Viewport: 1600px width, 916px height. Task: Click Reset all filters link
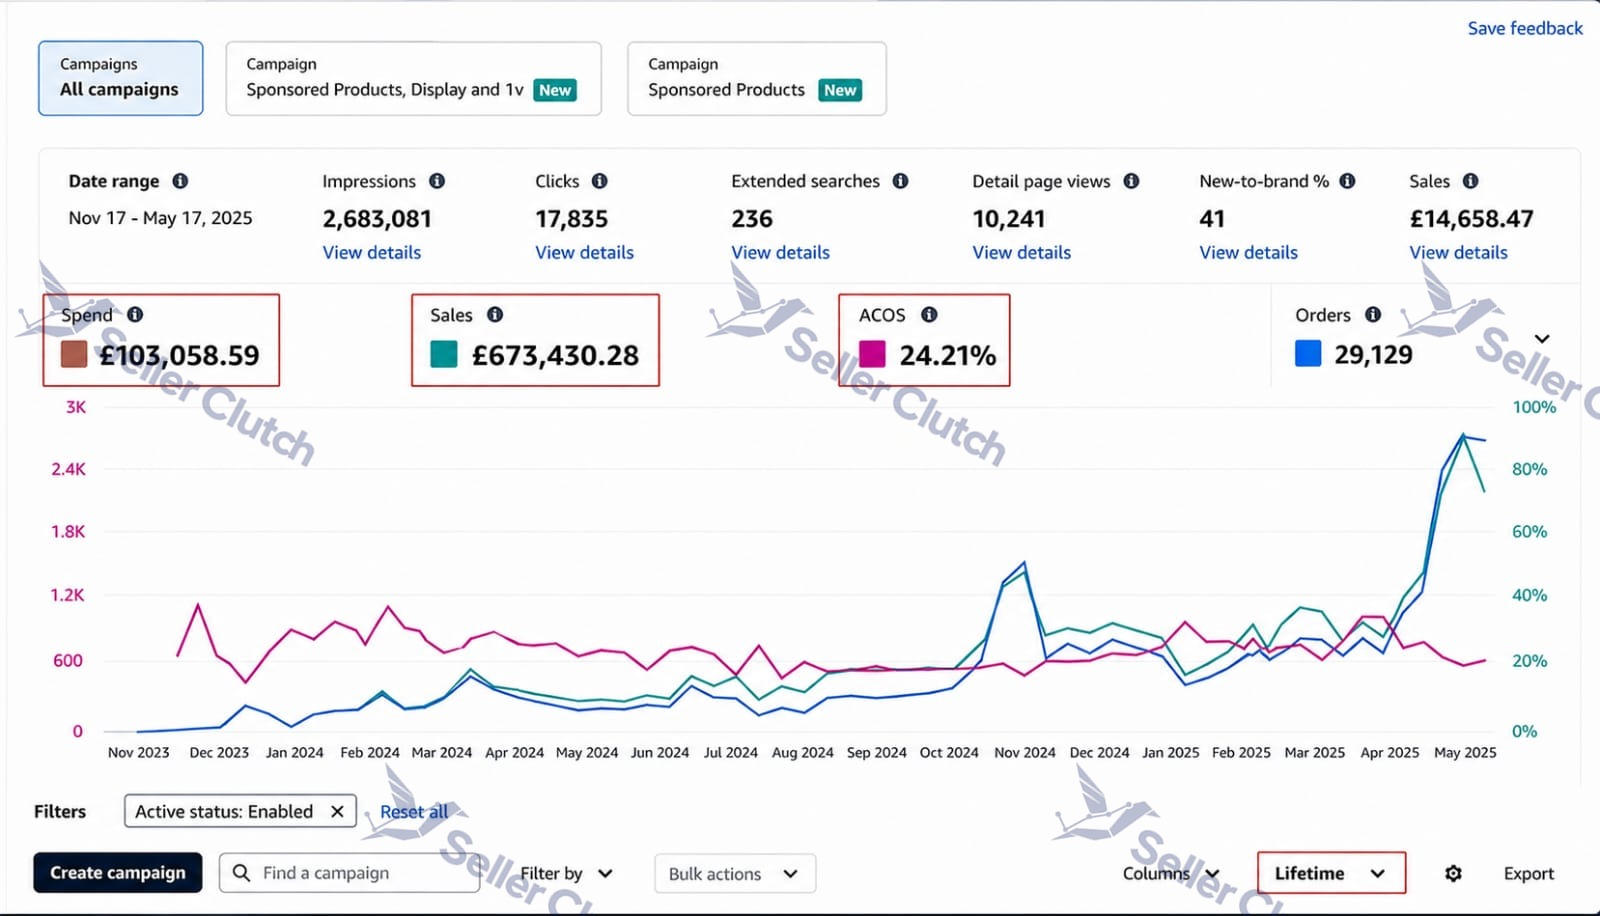click(x=414, y=811)
